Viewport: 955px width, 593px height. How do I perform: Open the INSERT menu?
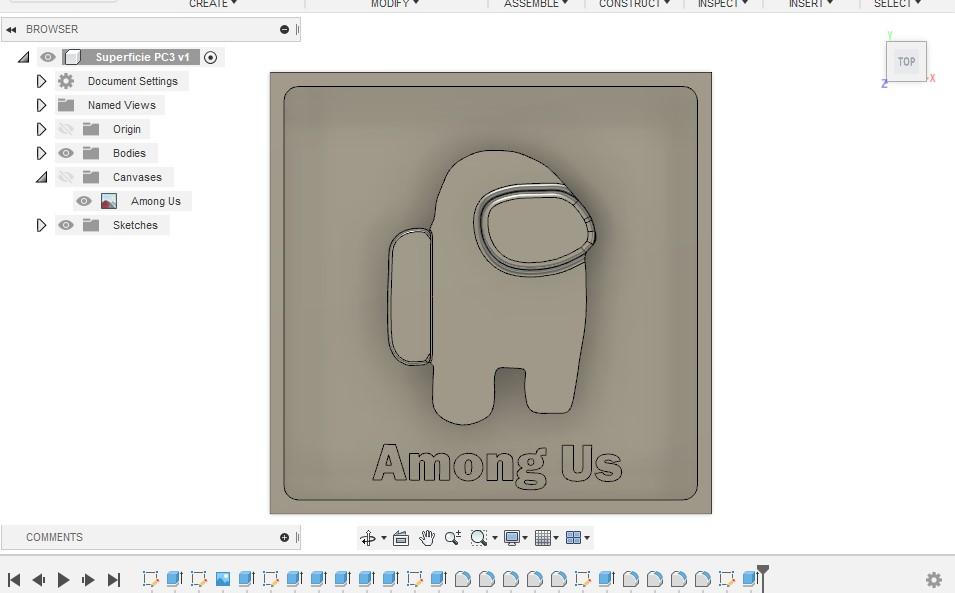tap(810, 4)
